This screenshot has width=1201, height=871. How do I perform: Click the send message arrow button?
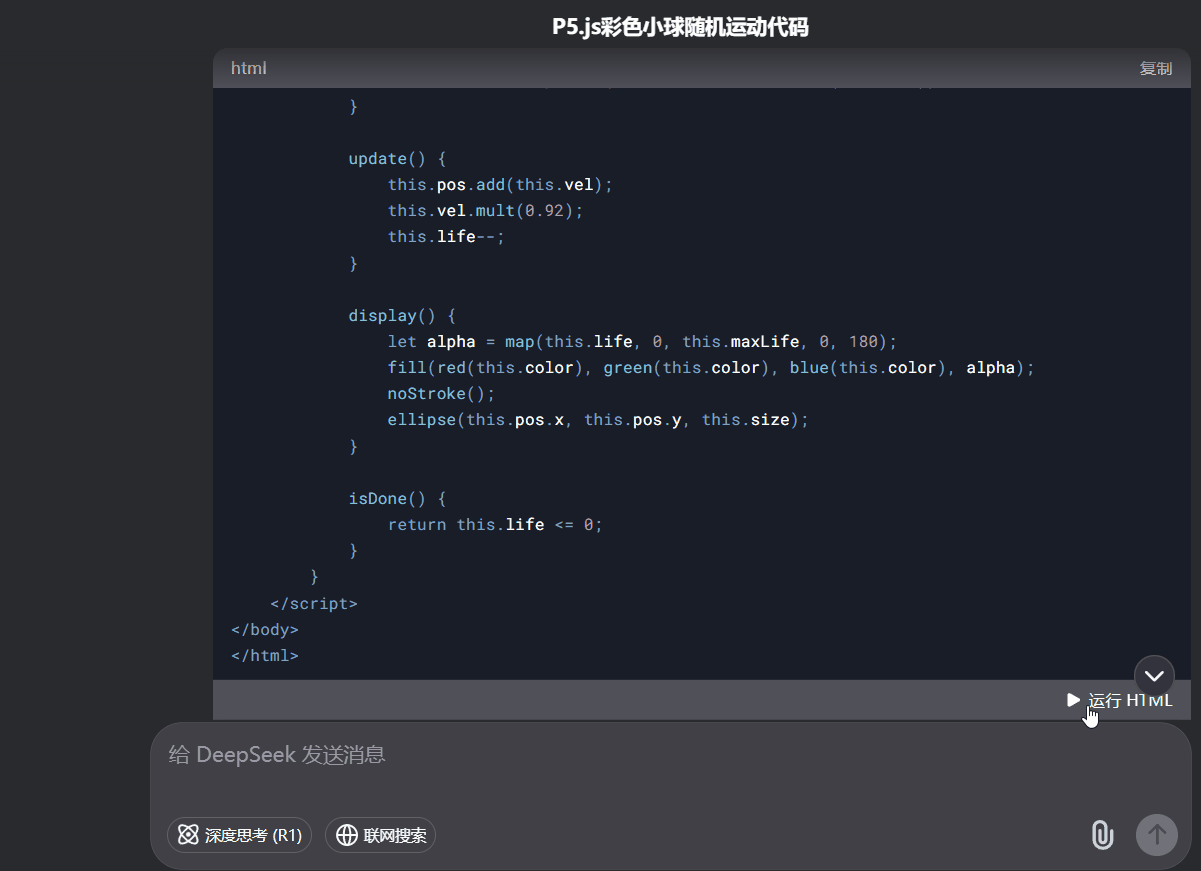pos(1157,834)
